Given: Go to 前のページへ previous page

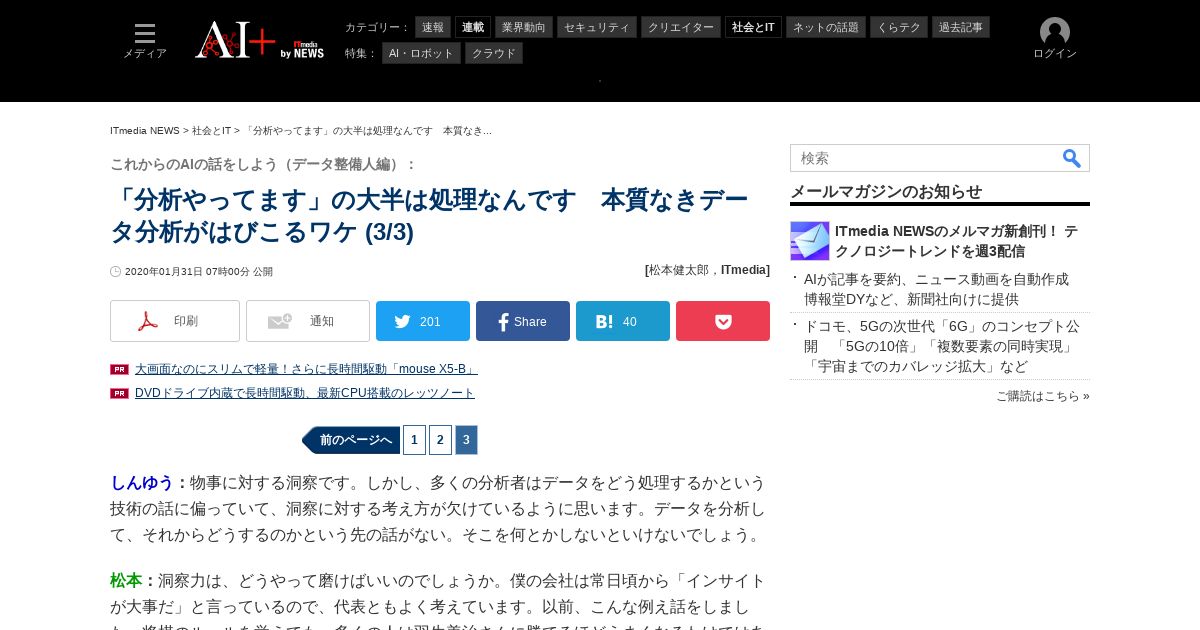Looking at the screenshot, I should click(x=351, y=440).
